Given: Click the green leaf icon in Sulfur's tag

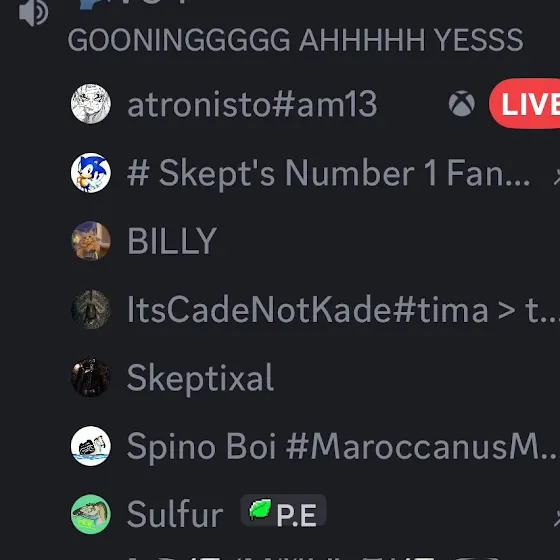Looking at the screenshot, I should pyautogui.click(x=260, y=509).
